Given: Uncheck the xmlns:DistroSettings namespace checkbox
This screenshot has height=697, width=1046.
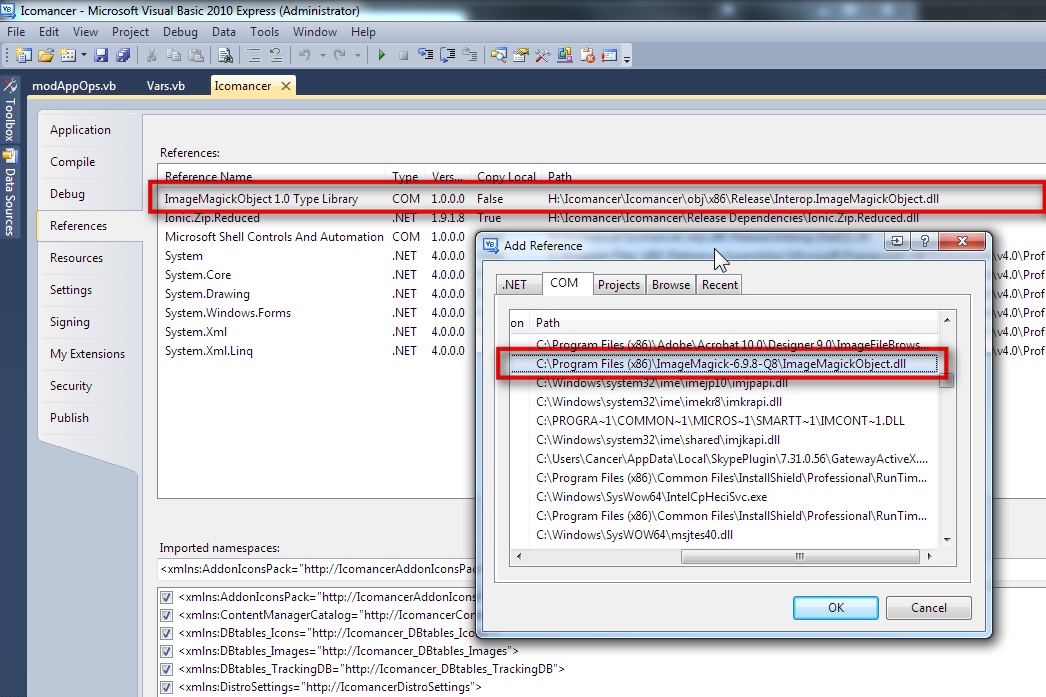Looking at the screenshot, I should pyautogui.click(x=166, y=688).
